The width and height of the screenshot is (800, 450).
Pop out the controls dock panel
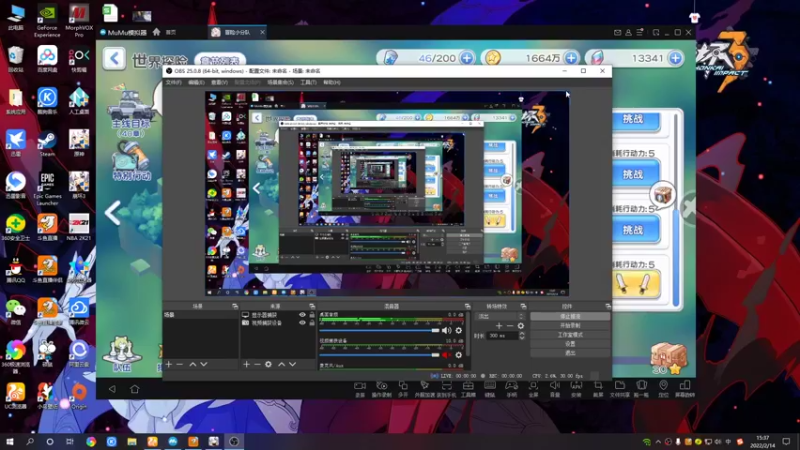coord(608,306)
